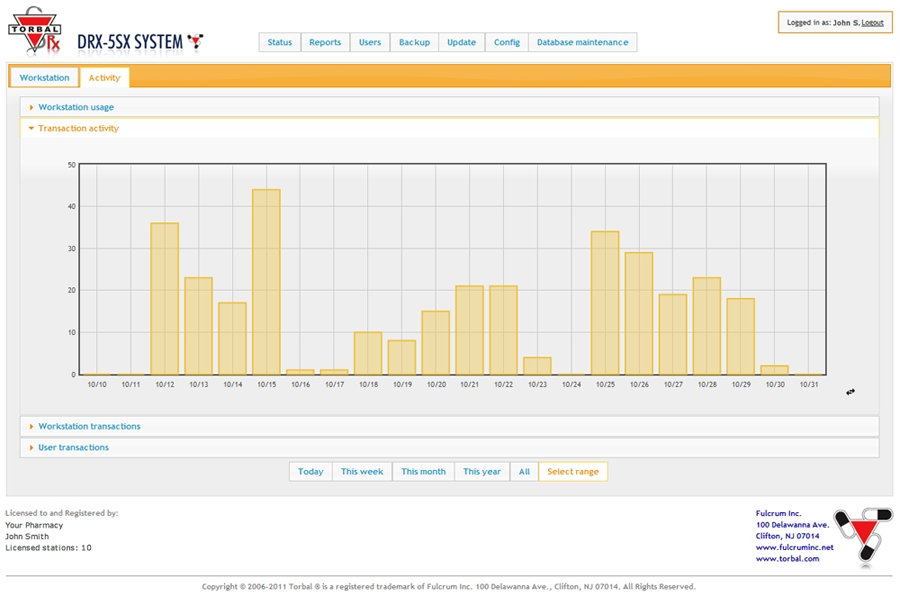Show All activity

(524, 471)
